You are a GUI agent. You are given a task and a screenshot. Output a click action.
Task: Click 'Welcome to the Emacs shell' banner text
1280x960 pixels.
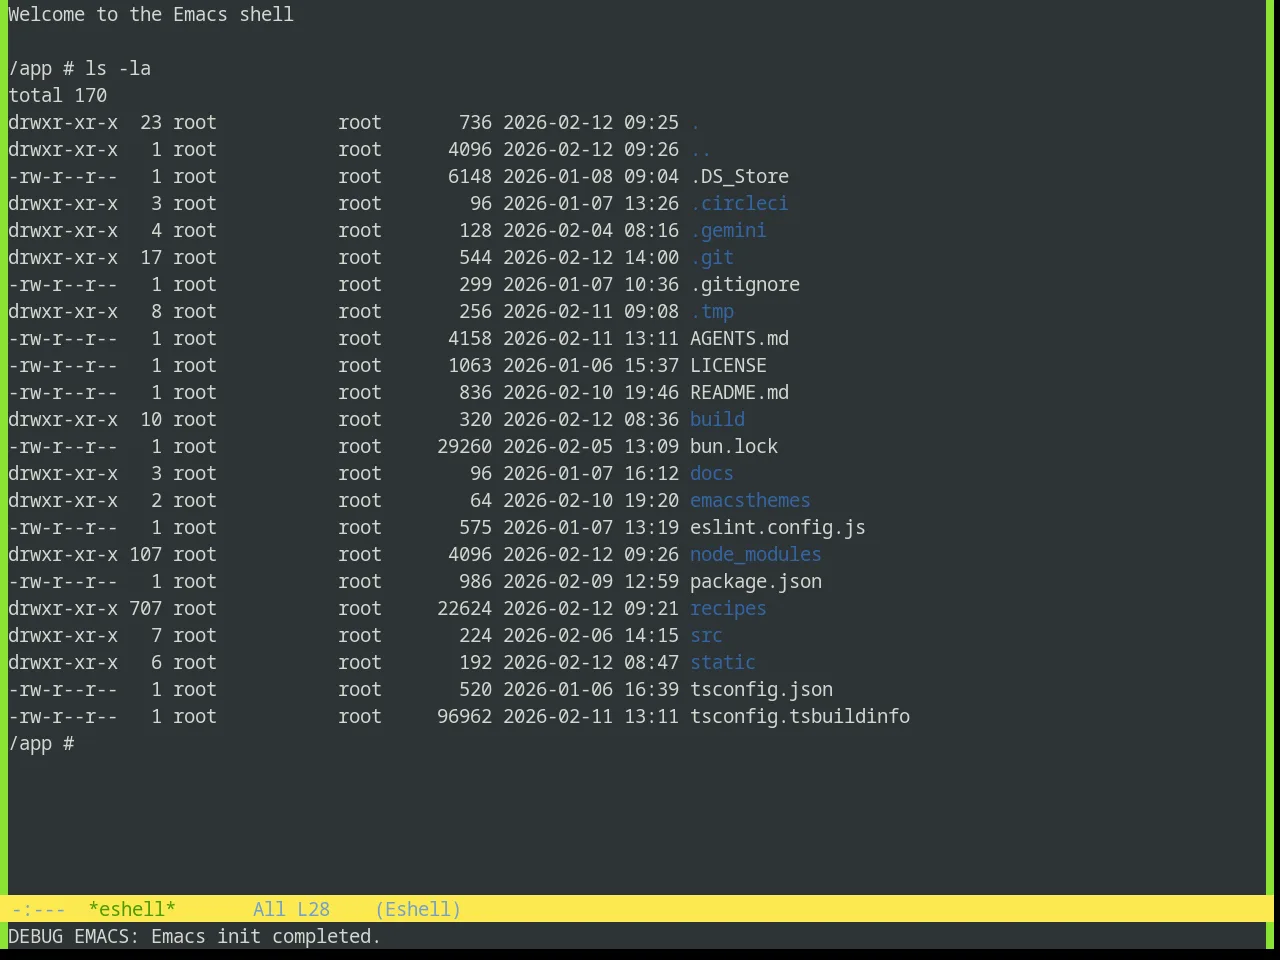[151, 15]
